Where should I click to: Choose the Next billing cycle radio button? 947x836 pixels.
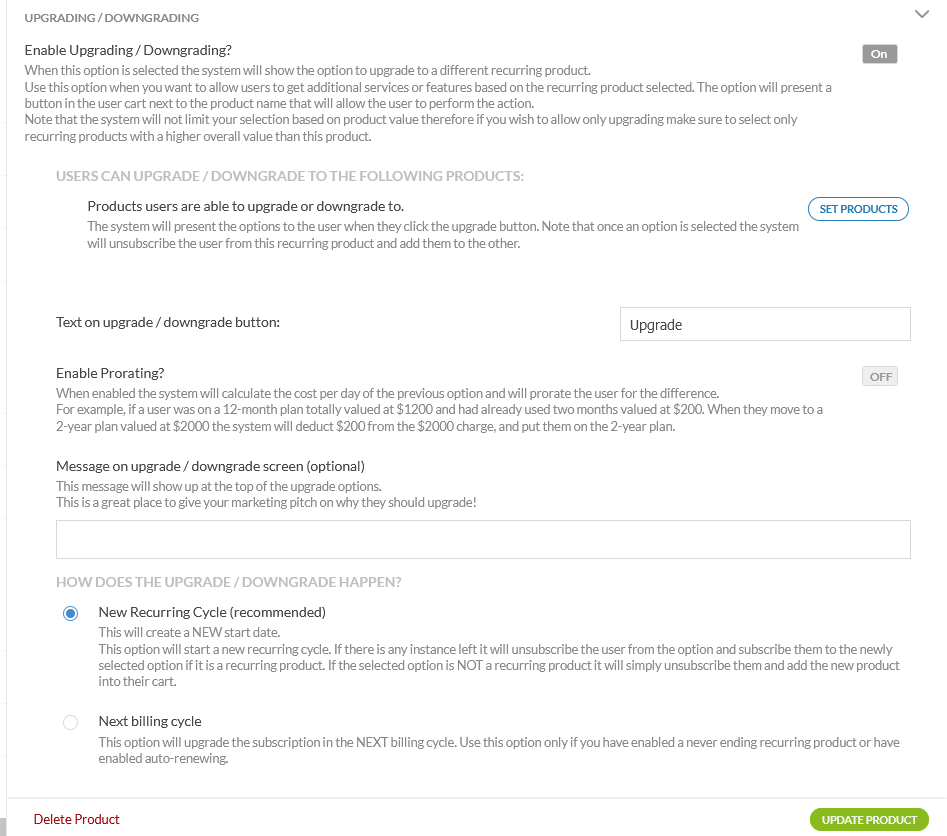[70, 722]
